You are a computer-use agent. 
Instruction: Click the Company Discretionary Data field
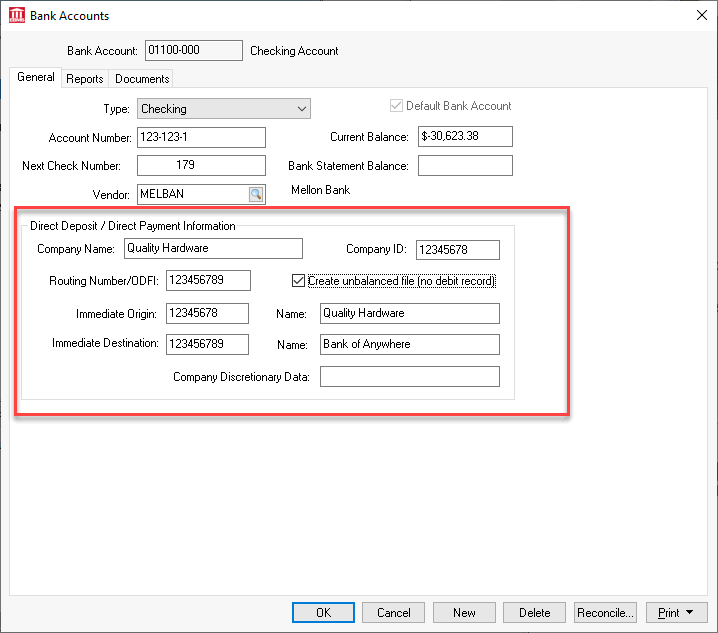(x=410, y=377)
